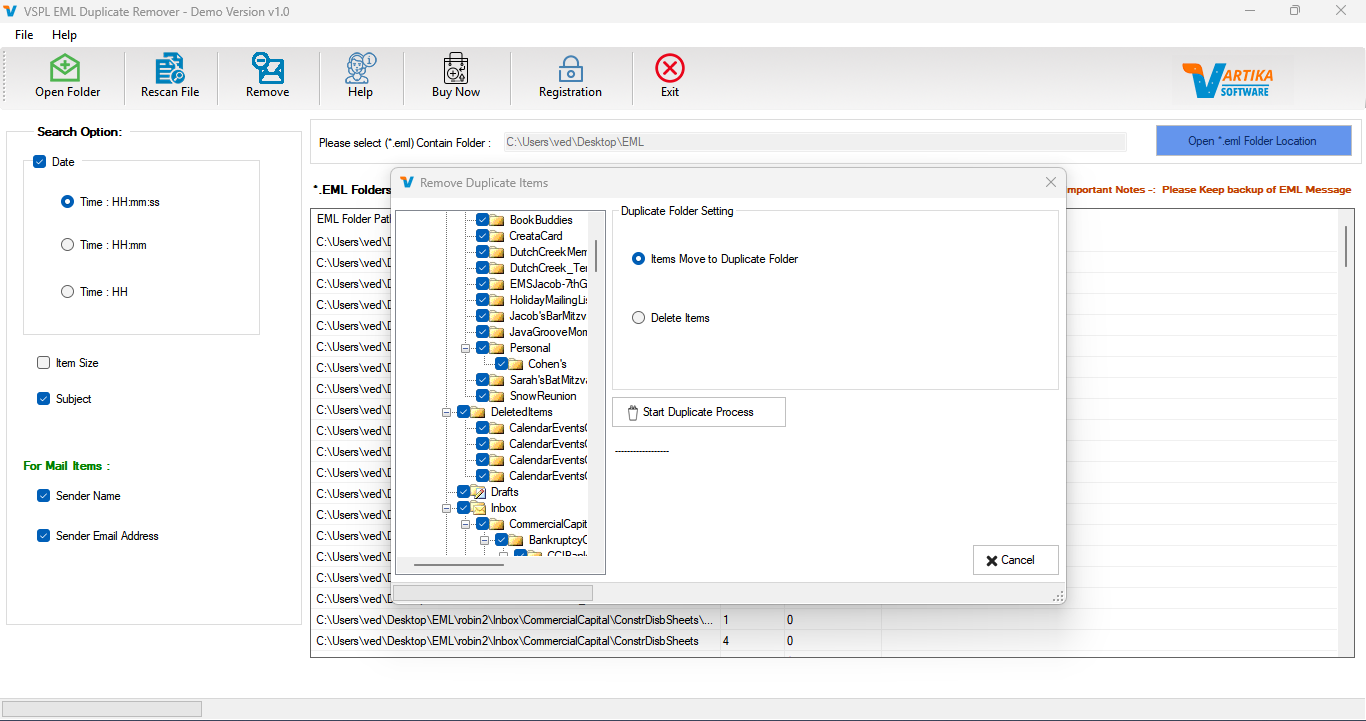Click the Vartika Software logo

click(1226, 80)
